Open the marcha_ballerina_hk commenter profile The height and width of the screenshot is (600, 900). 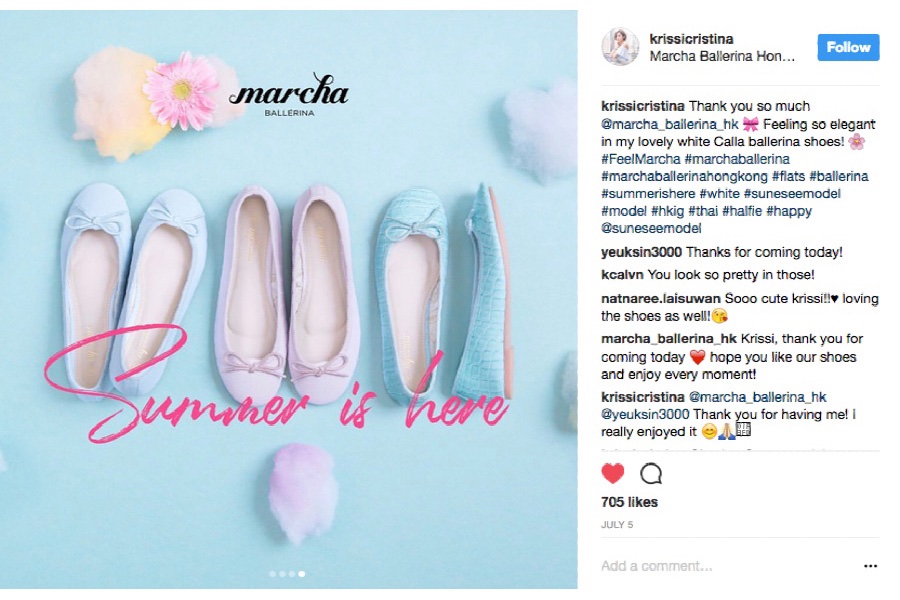669,339
